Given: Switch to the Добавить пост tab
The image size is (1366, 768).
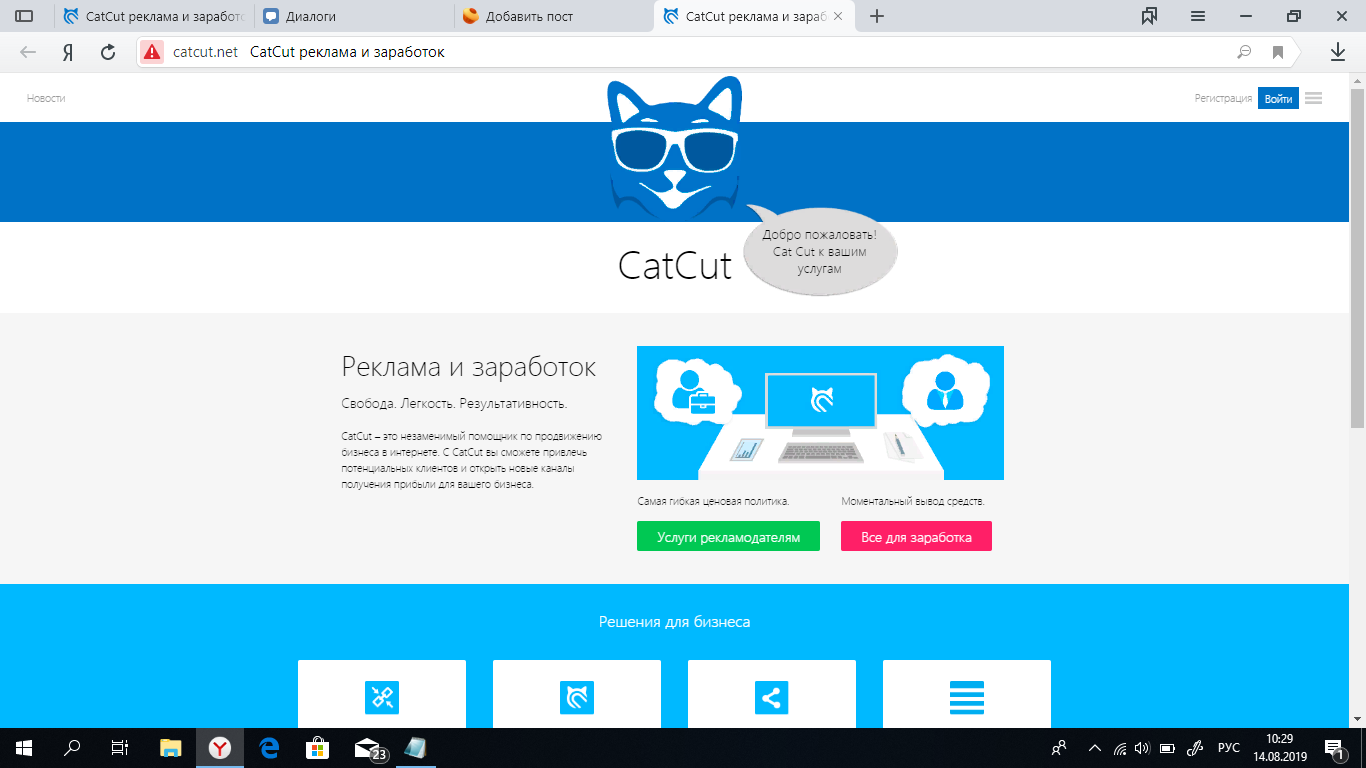Looking at the screenshot, I should point(554,16).
